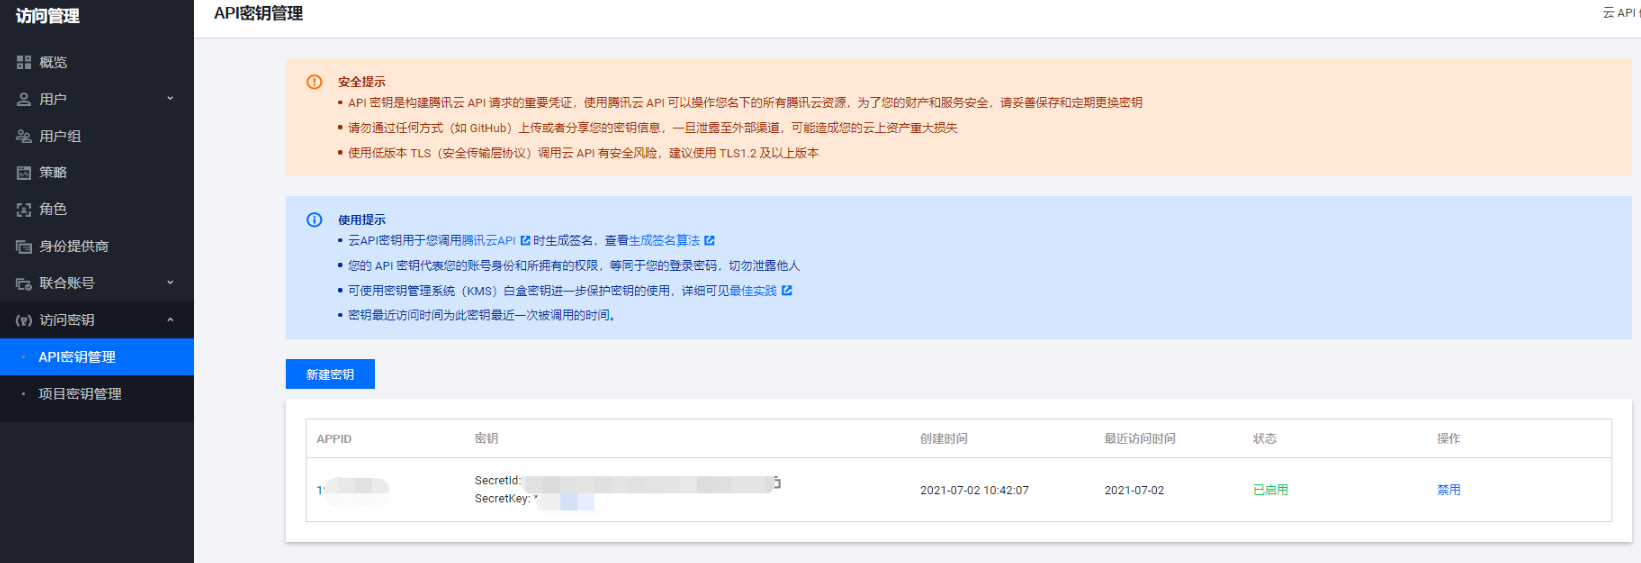
Task: Click the 角色 role icon
Action: click(x=24, y=210)
